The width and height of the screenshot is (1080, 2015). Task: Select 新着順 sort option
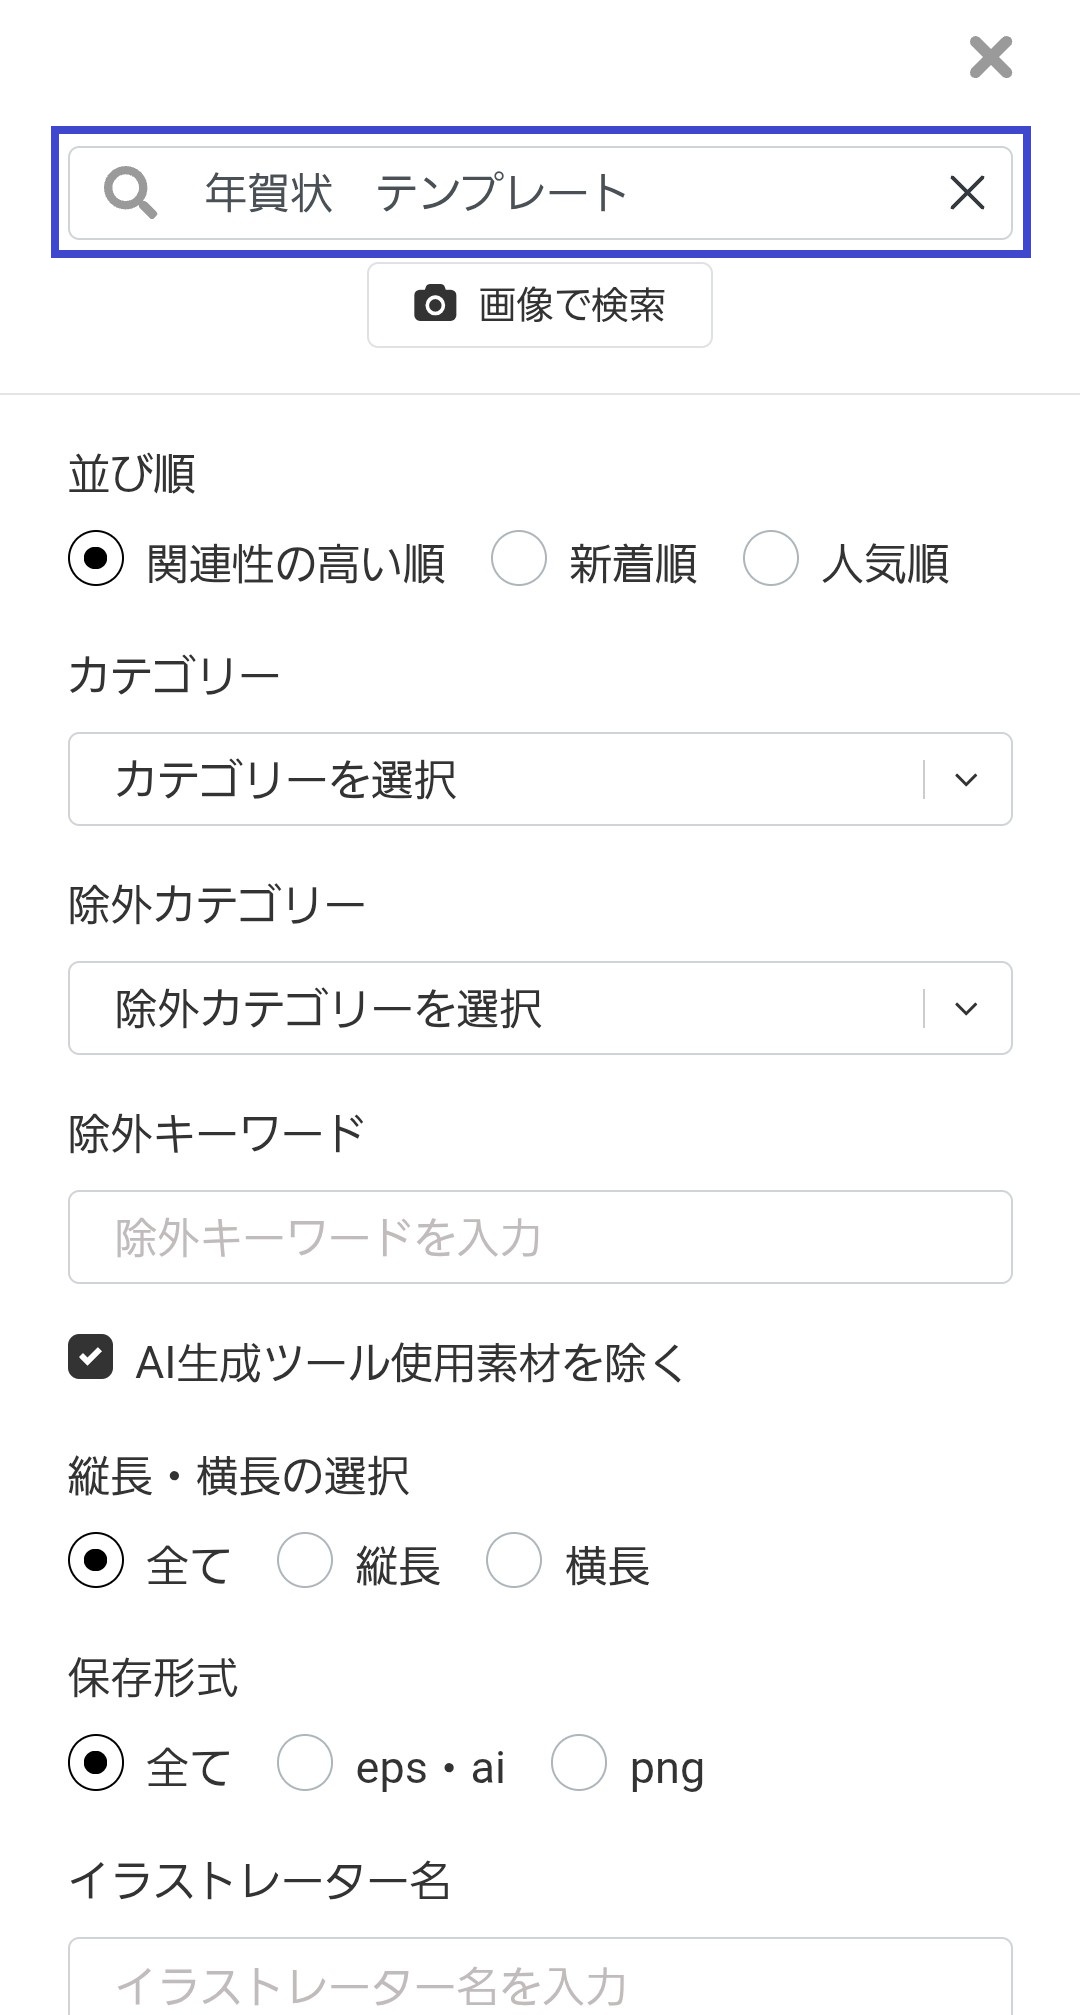click(x=519, y=558)
